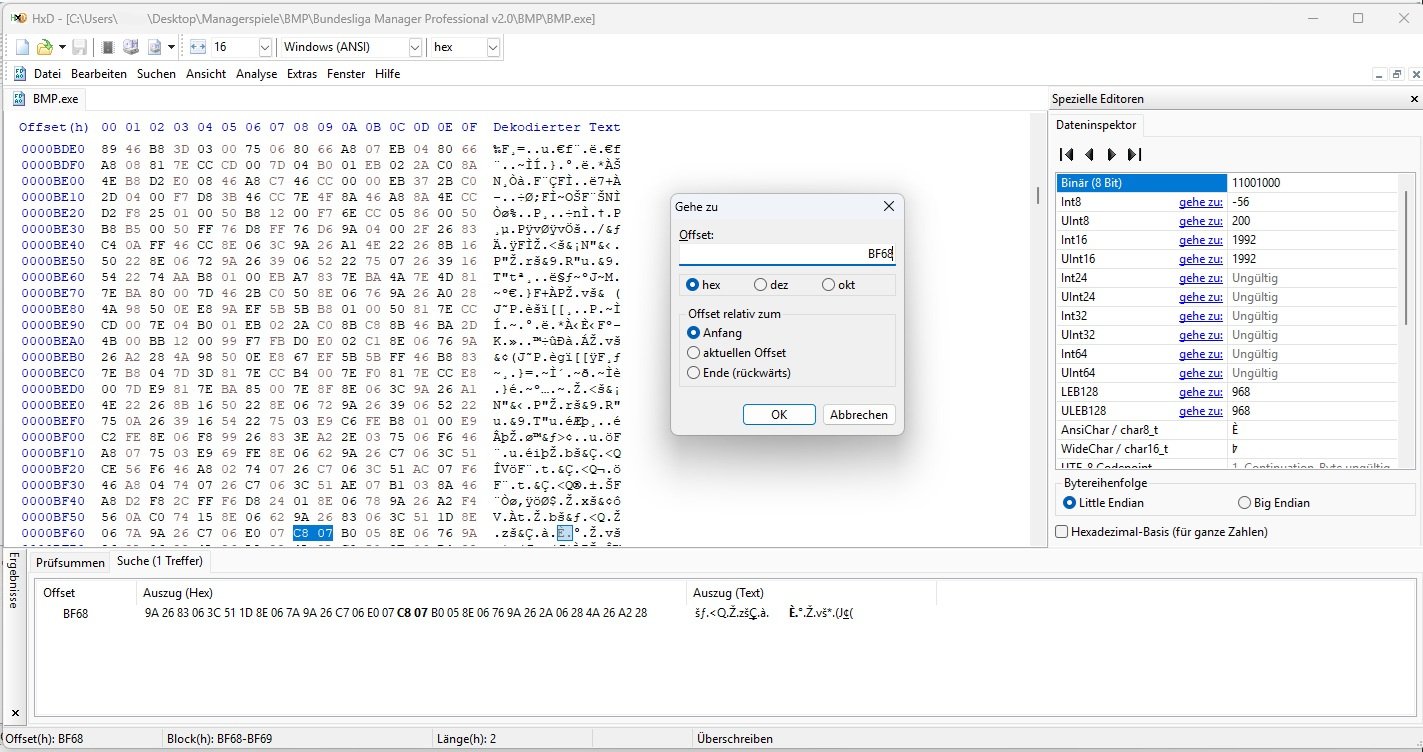Expand the Windows (ANSI) charset dropdown
The image size is (1423, 752).
coord(415,47)
